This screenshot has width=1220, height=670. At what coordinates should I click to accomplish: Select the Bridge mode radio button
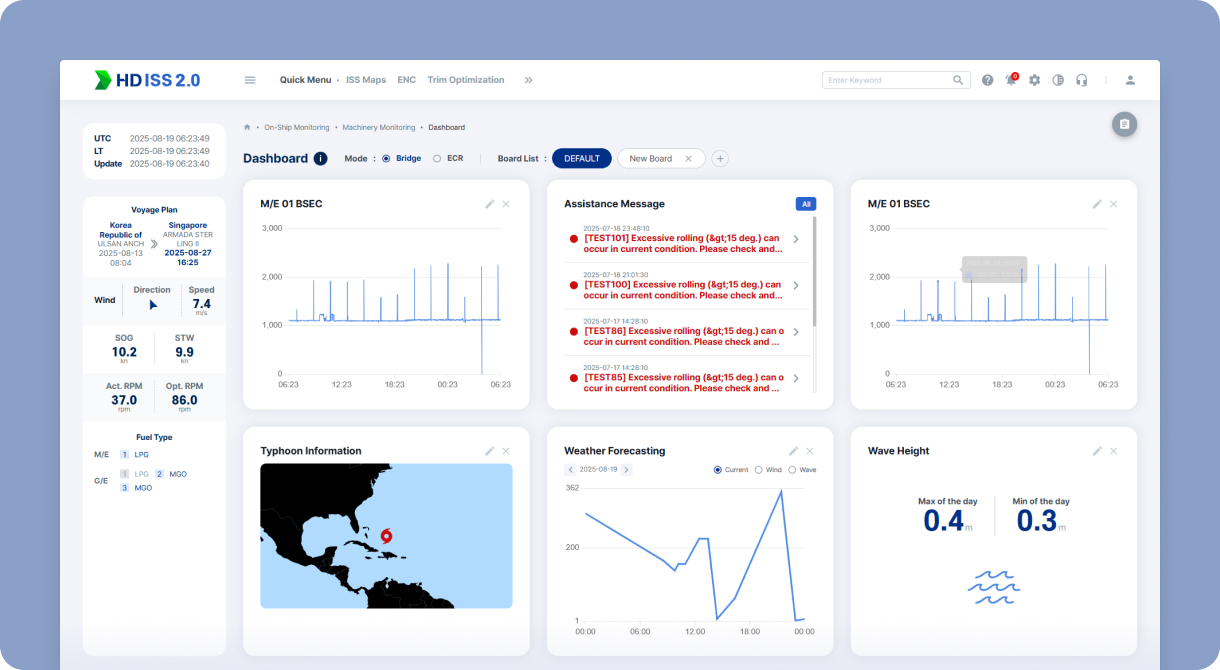point(386,158)
